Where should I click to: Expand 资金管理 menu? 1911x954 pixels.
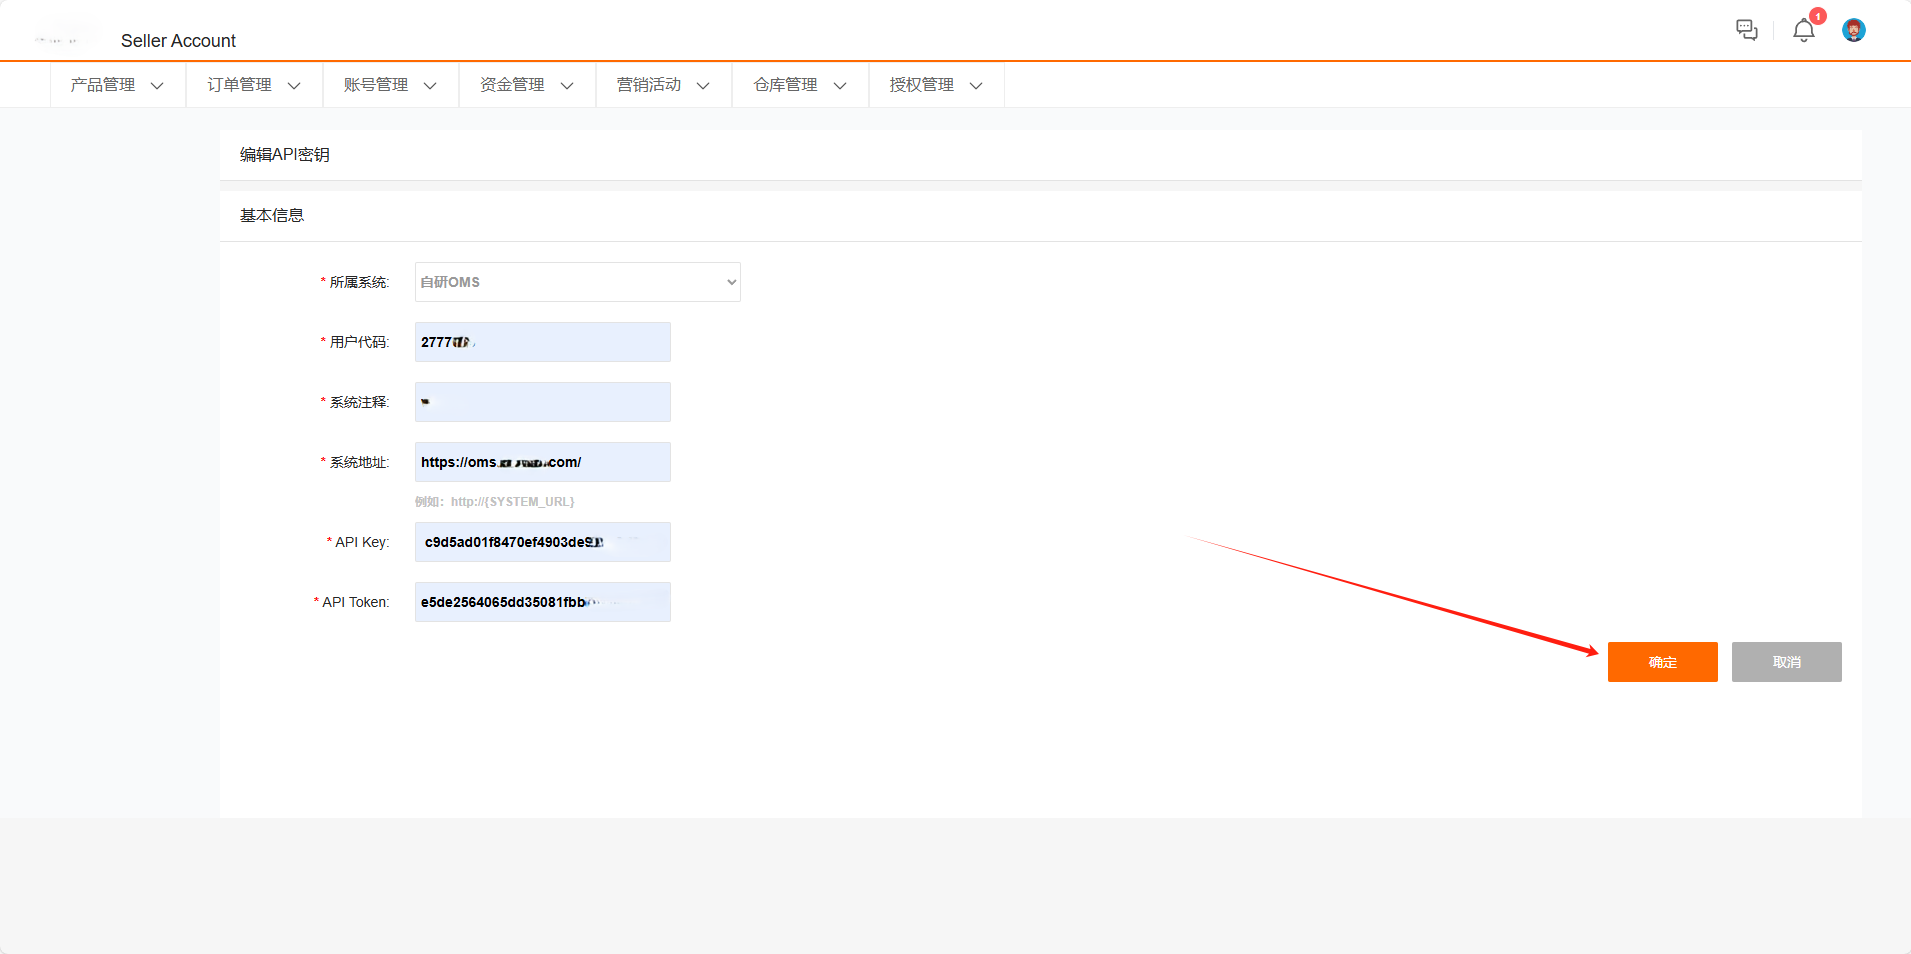(x=527, y=85)
